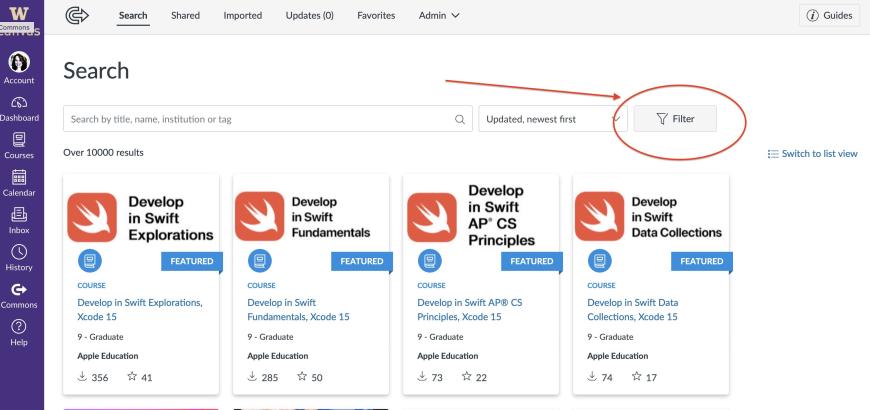This screenshot has height=410, width=870.
Task: Expand the Admin menu
Action: point(439,16)
